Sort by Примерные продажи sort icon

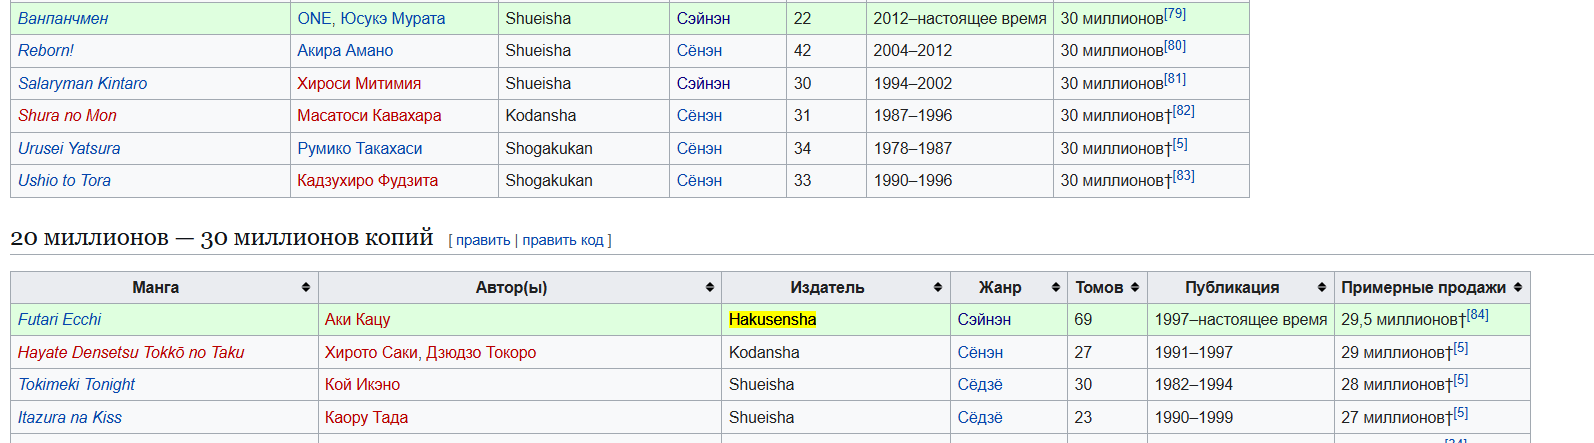pos(1518,288)
